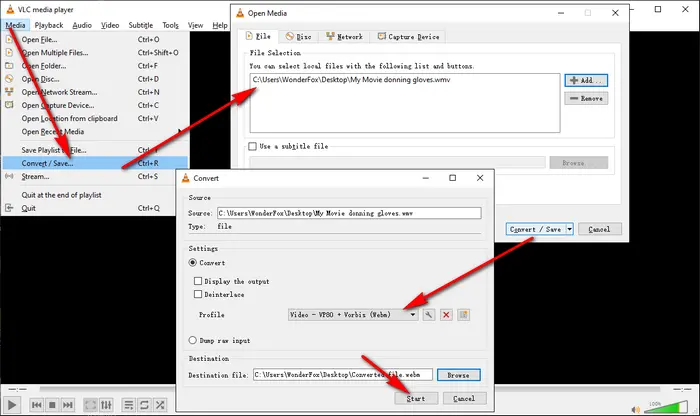Choose Open Disc... menu item
This screenshot has height=416, width=700.
point(95,79)
